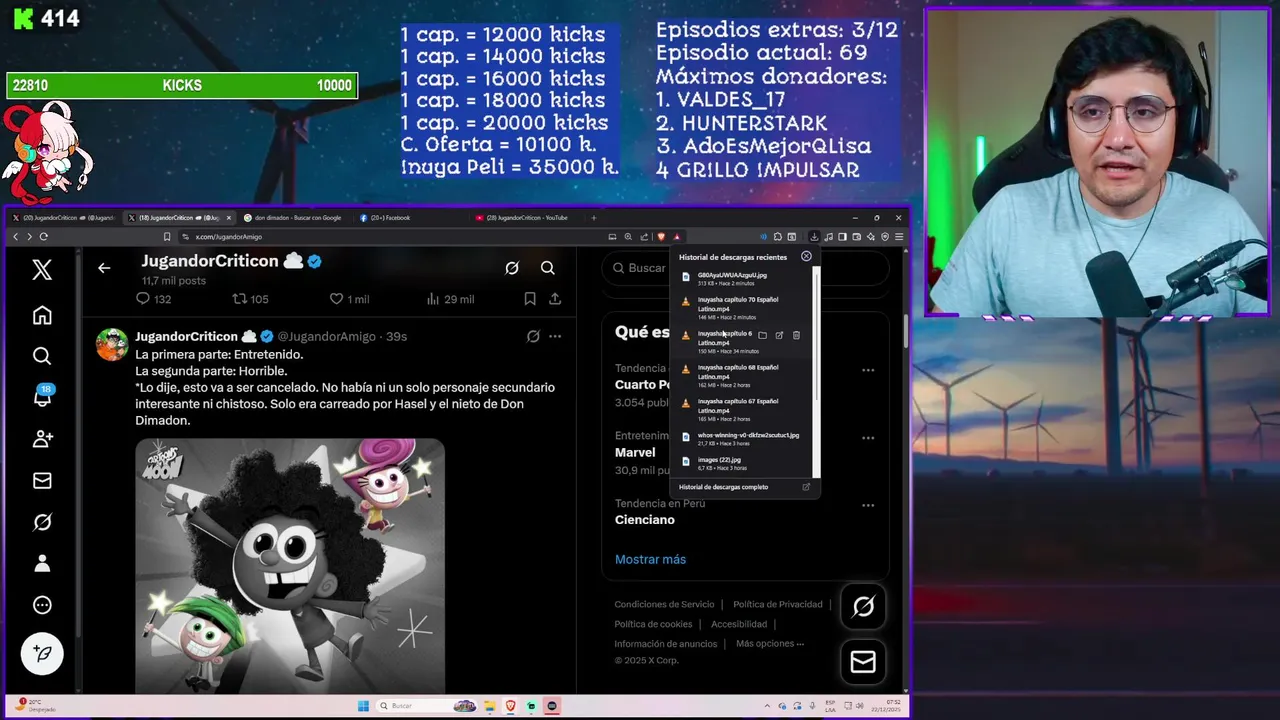Go back with arrow beside JugandorCriticon
Image resolution: width=1280 pixels, height=720 pixels.
pos(104,268)
